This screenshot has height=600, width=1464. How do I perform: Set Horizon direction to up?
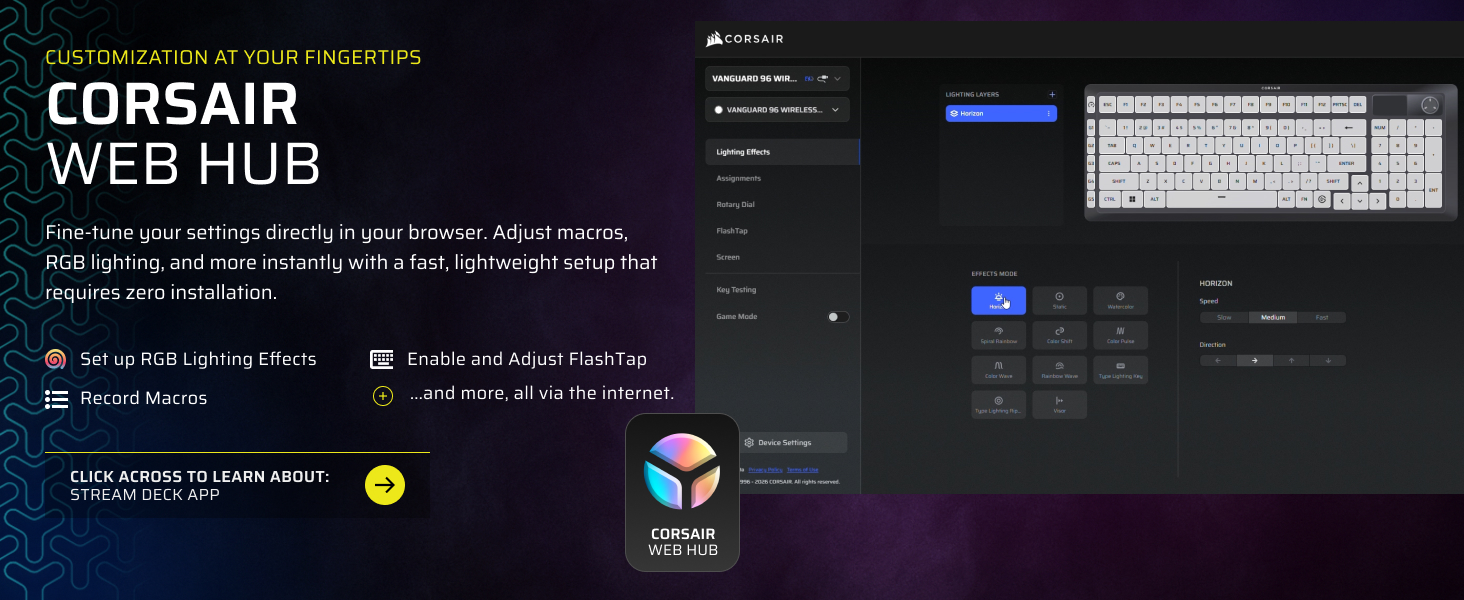pyautogui.click(x=1291, y=360)
